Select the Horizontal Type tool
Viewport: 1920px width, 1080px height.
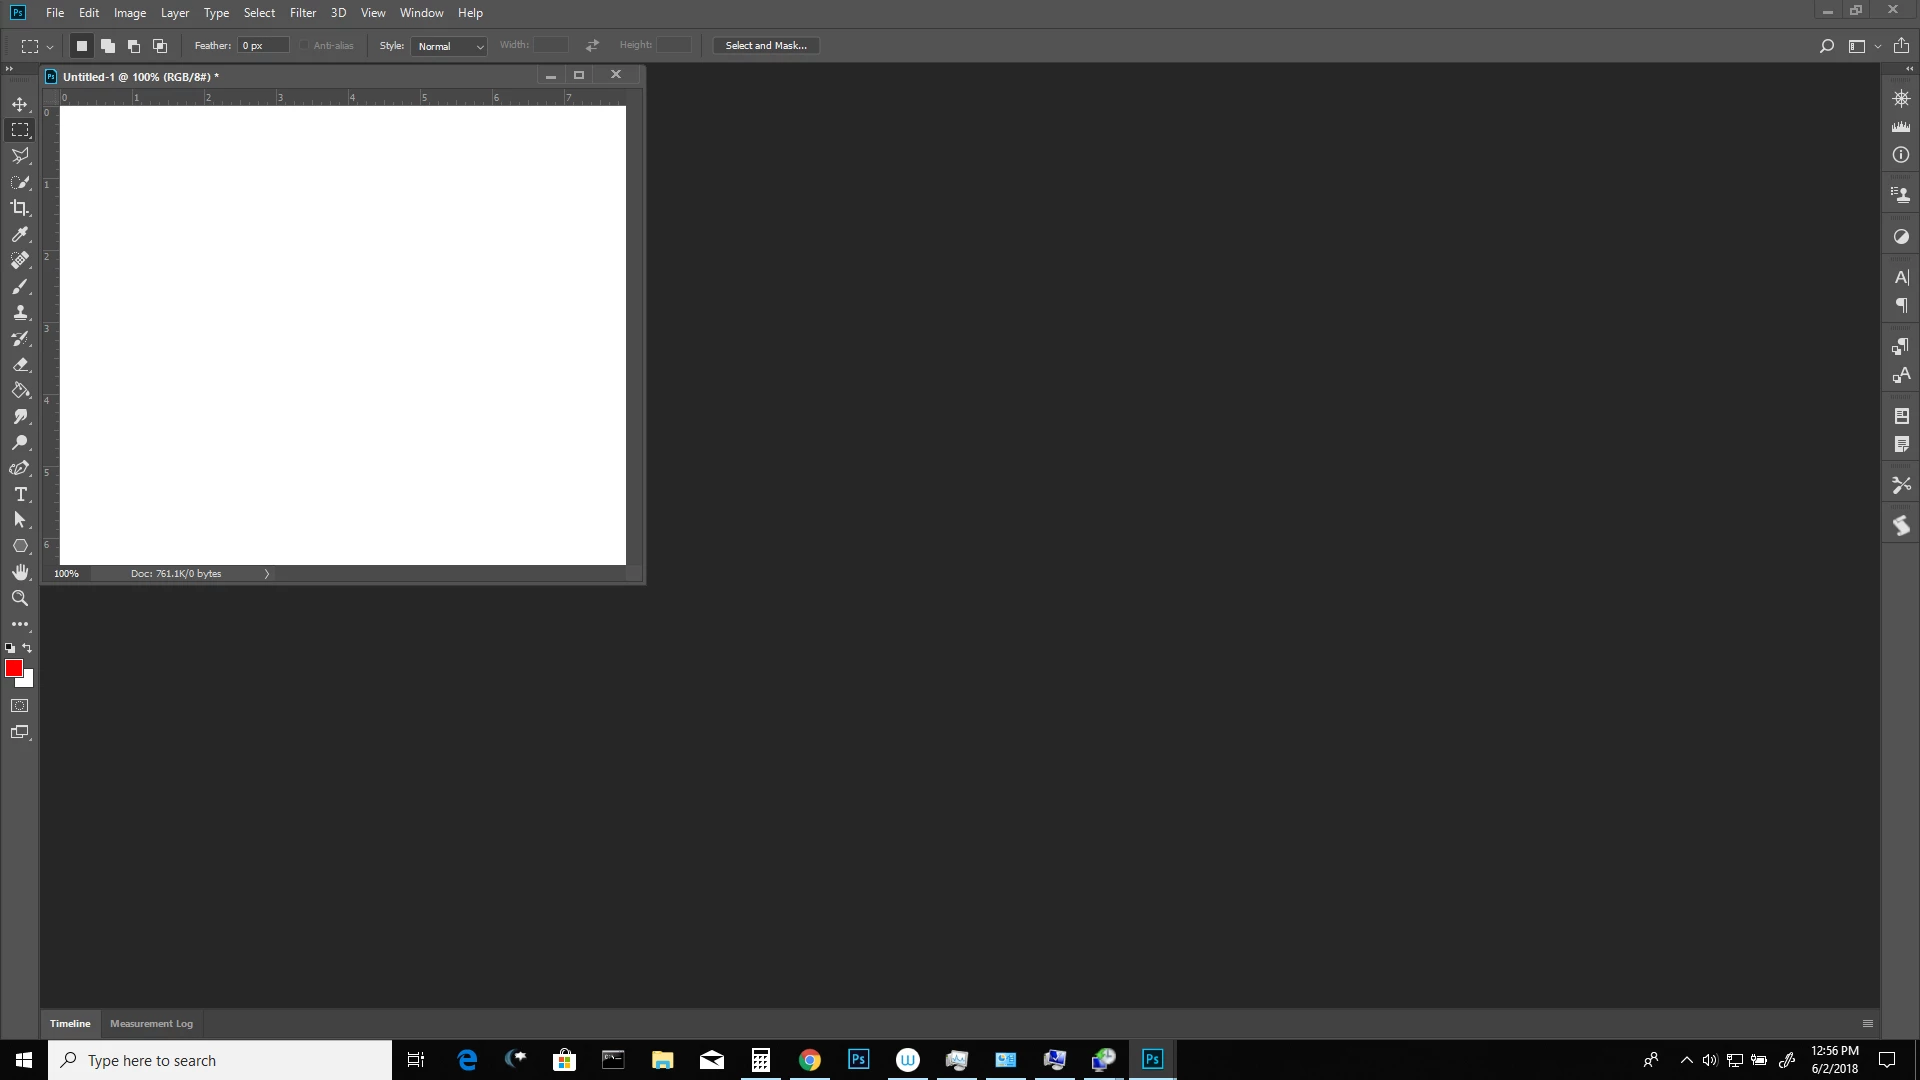point(20,495)
